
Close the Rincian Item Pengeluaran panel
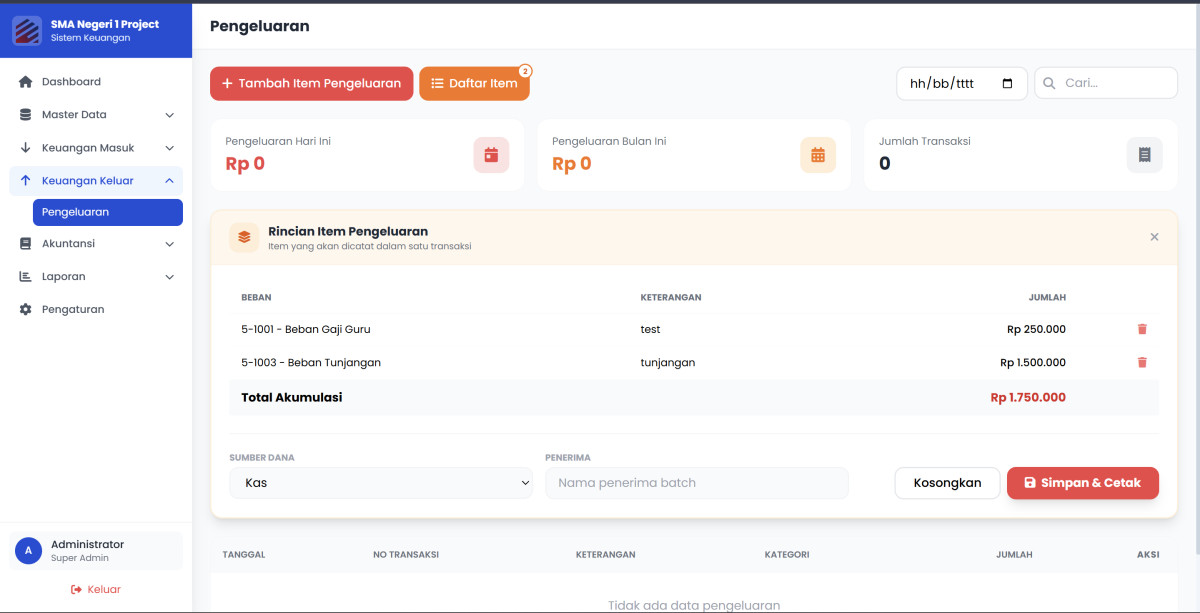tap(1154, 237)
